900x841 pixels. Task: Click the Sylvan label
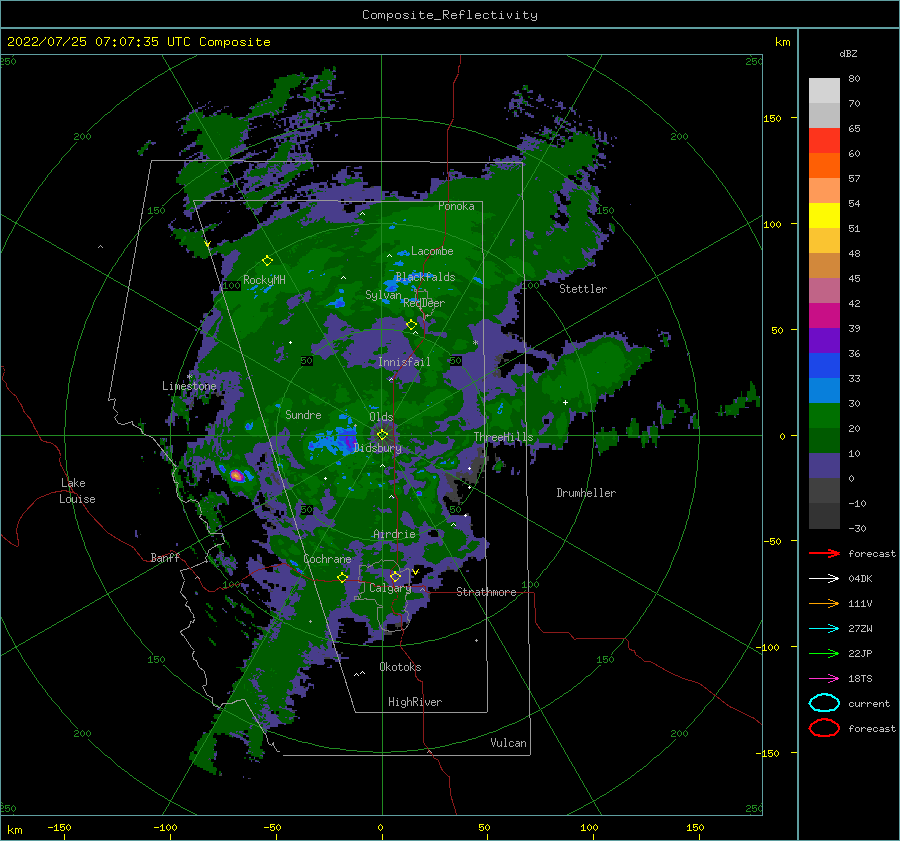[383, 295]
